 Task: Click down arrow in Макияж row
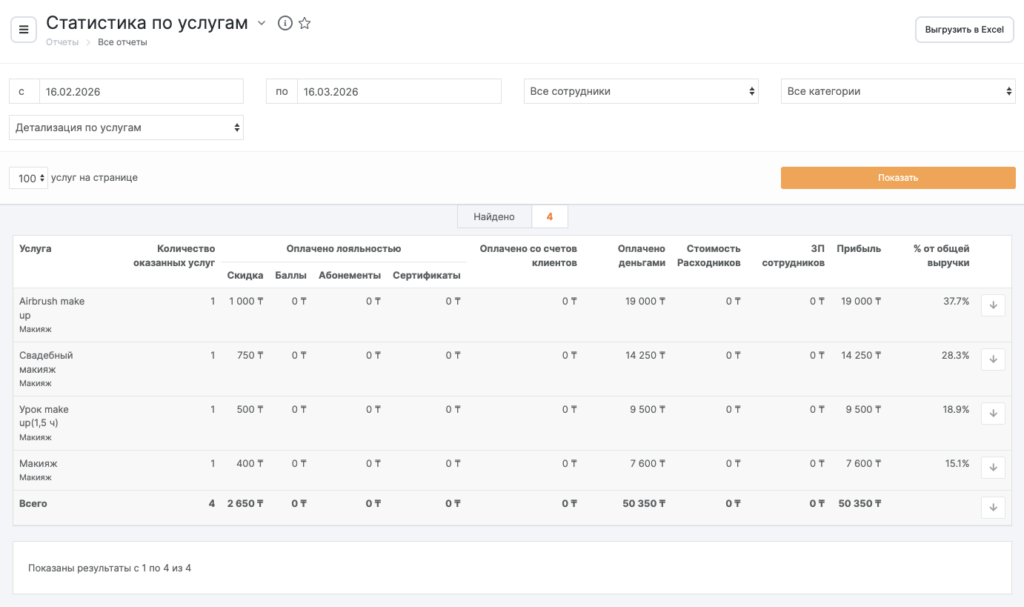(x=993, y=467)
